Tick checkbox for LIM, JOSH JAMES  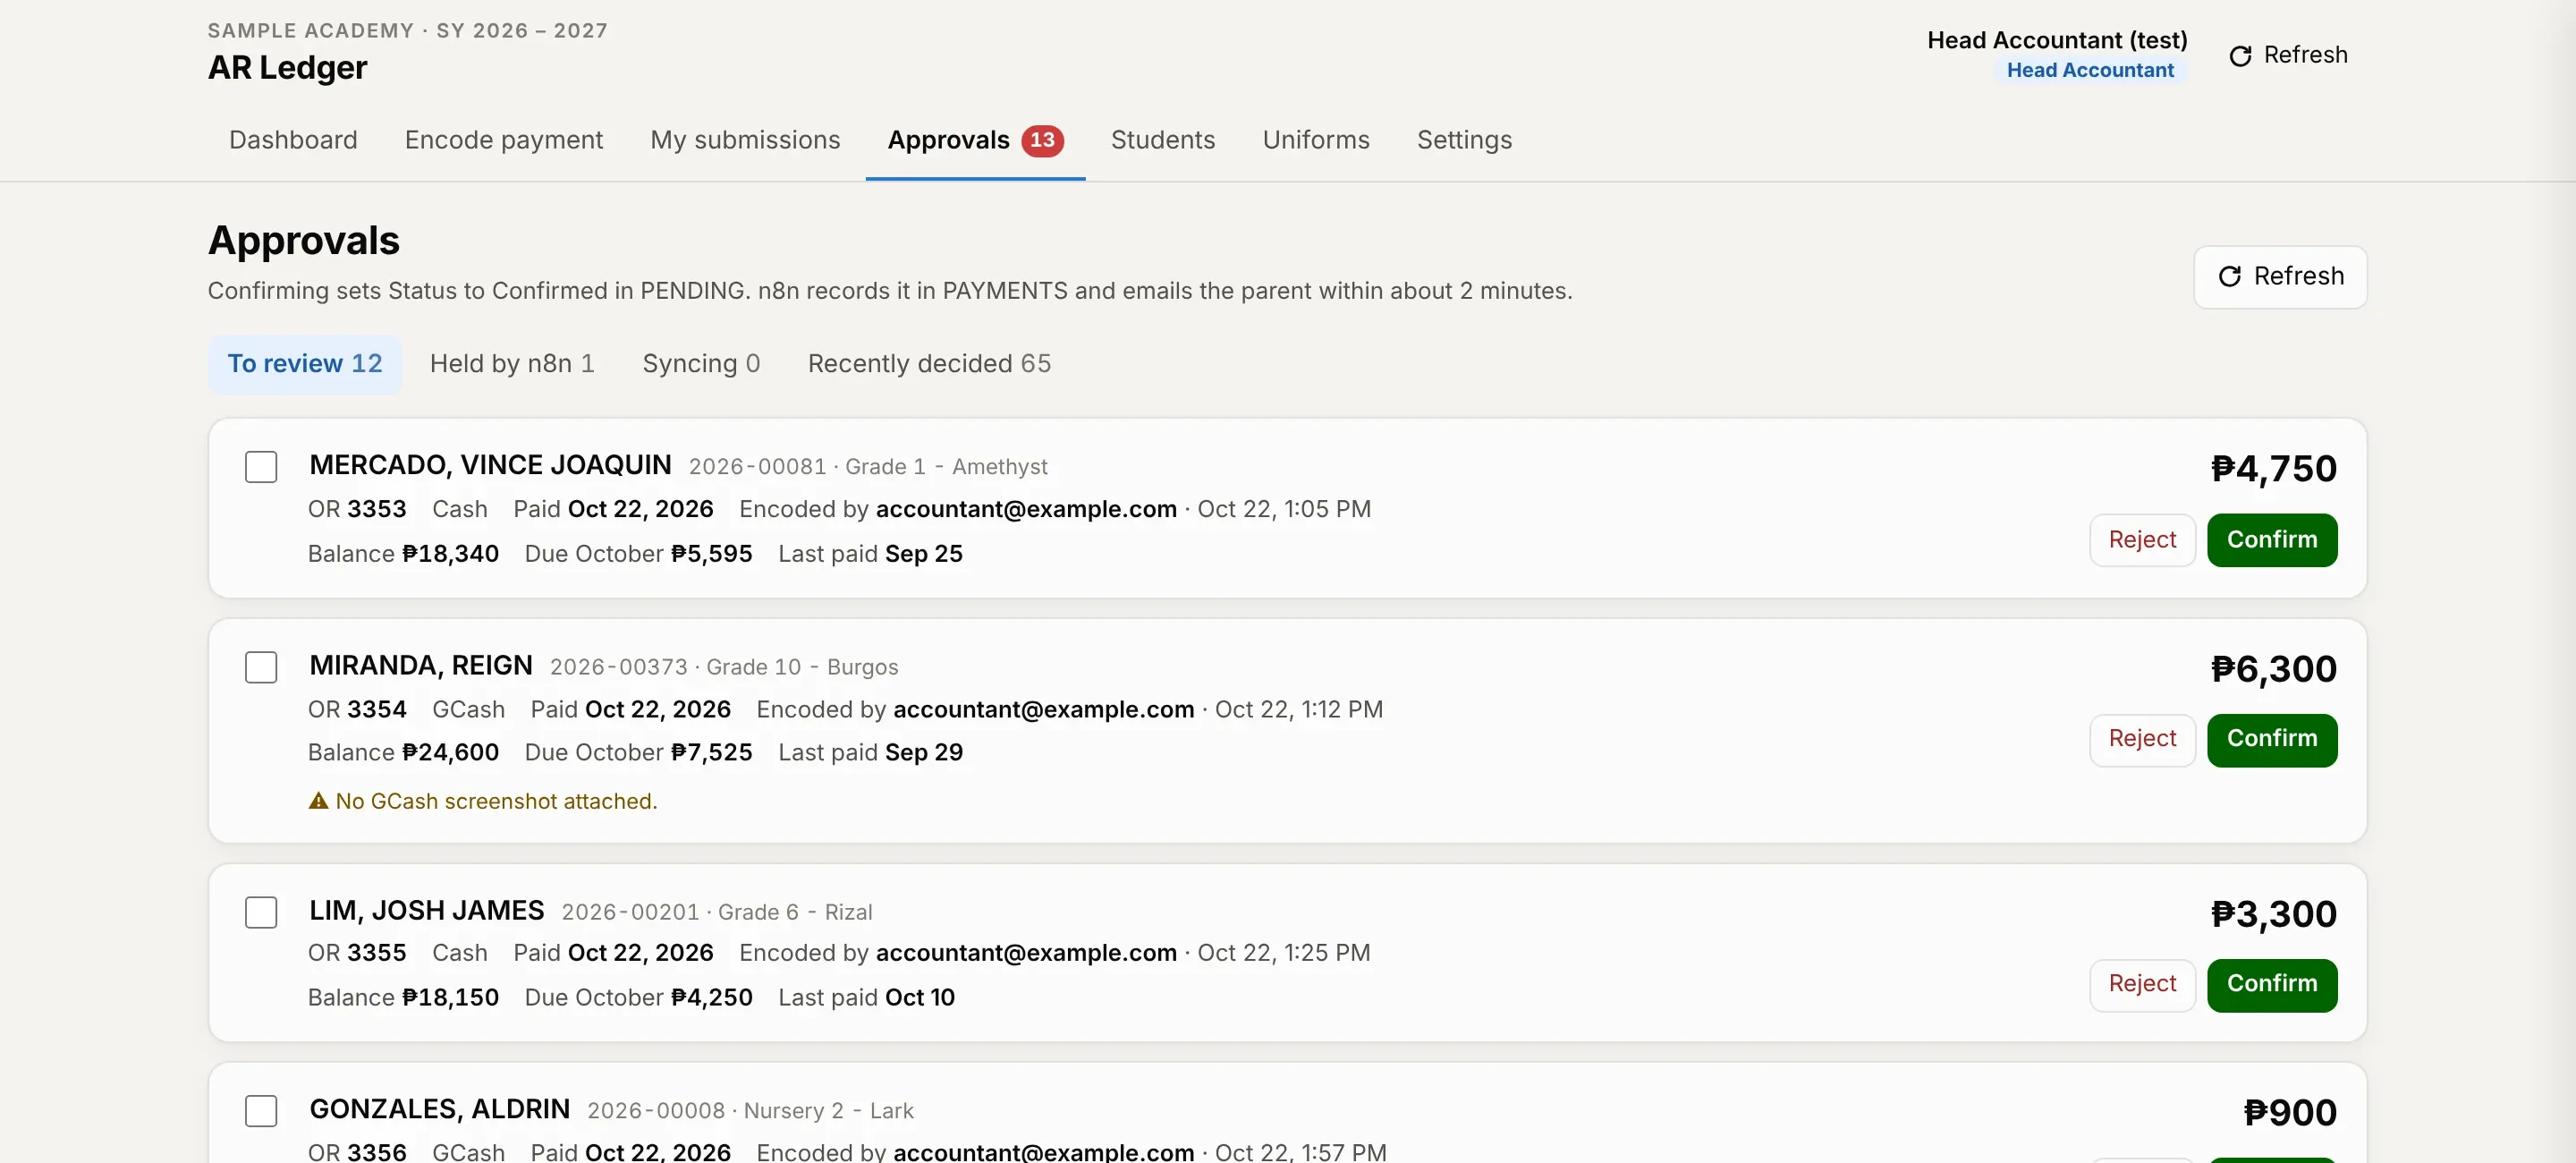pos(261,912)
